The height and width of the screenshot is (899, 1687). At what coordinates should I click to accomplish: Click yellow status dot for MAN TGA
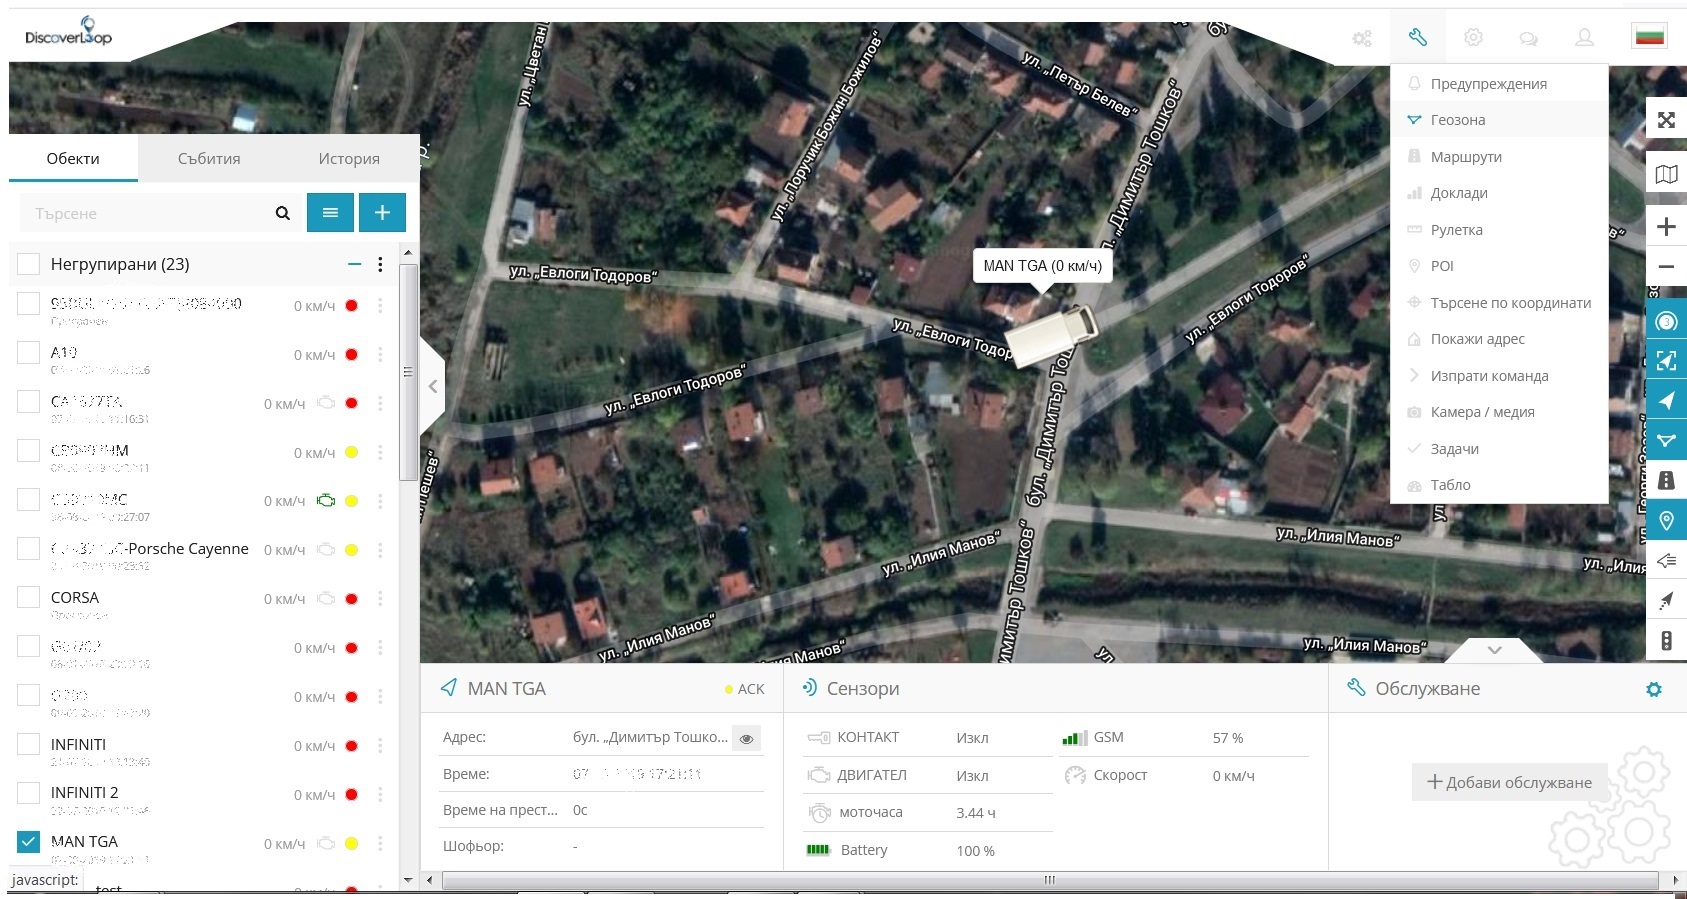pyautogui.click(x=352, y=844)
